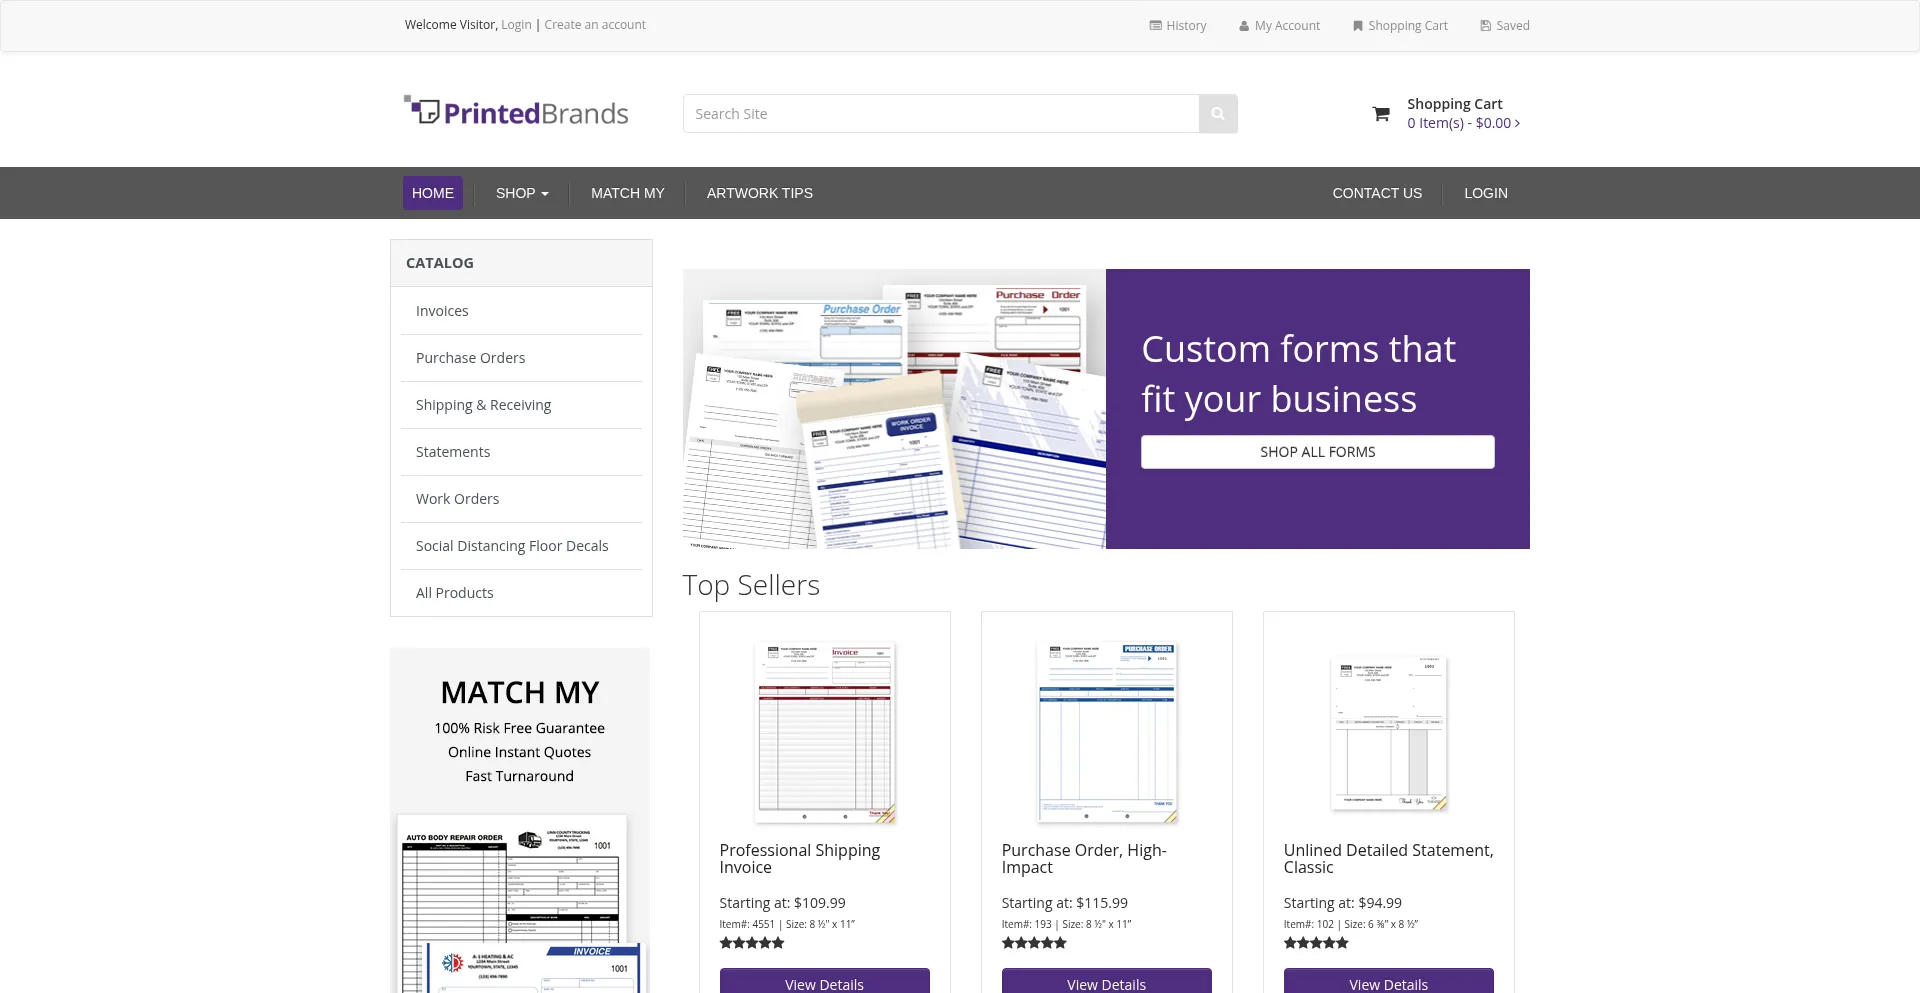Focus the Search Site input field
The height and width of the screenshot is (993, 1920).
coord(940,114)
